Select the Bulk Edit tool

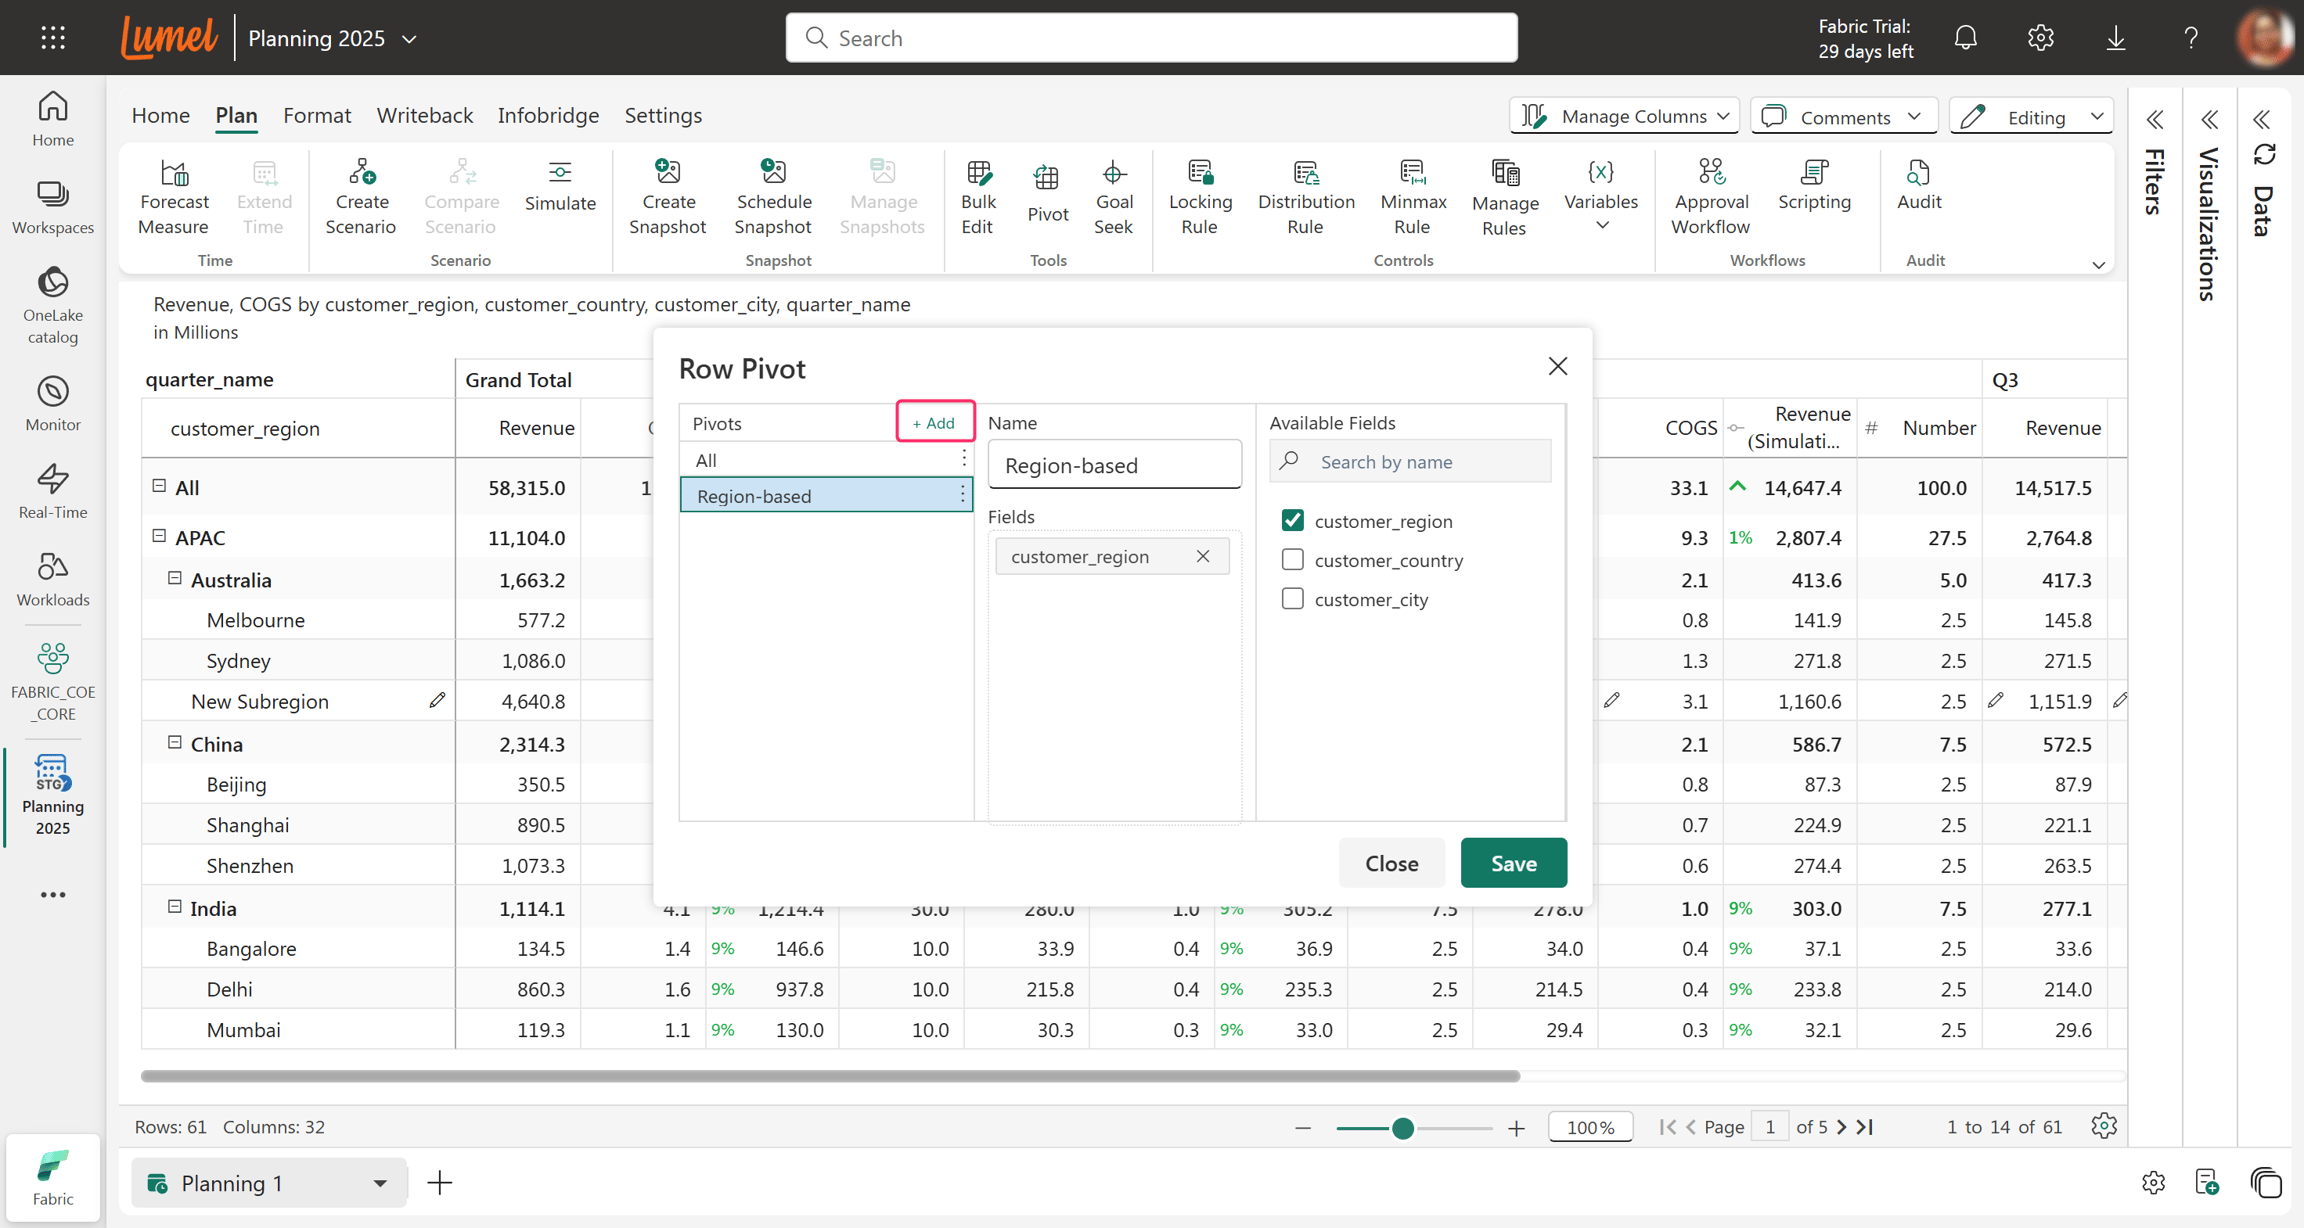pos(977,197)
